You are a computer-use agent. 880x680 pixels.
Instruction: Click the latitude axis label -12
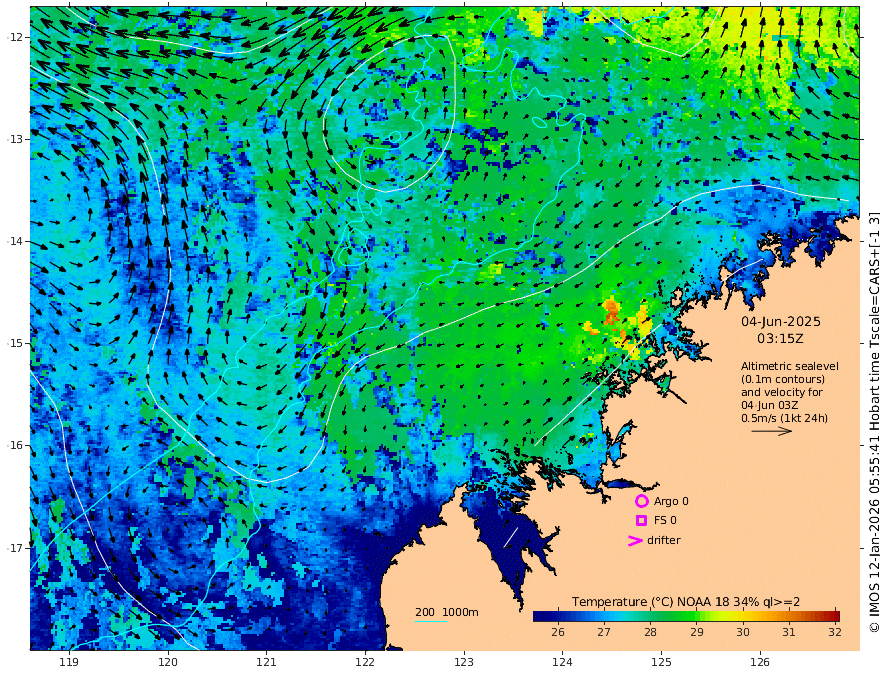tap(13, 37)
